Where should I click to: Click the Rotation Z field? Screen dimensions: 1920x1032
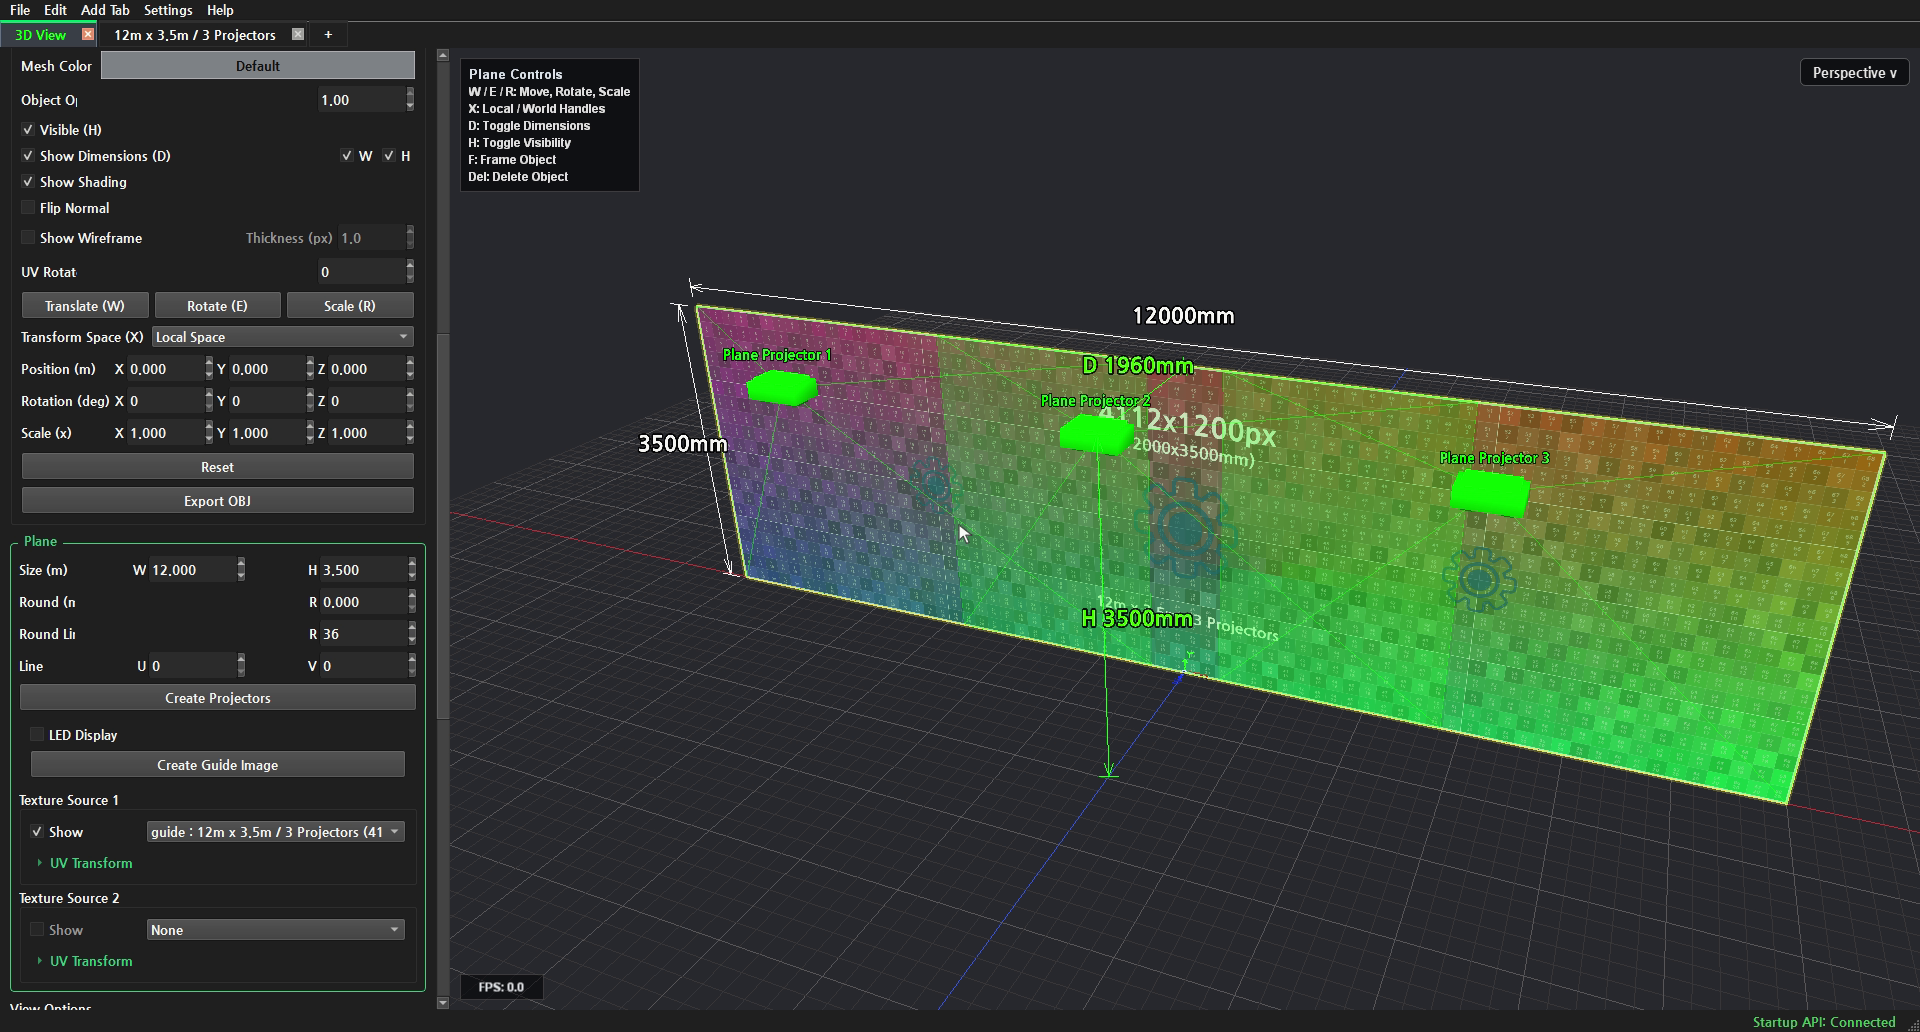pyautogui.click(x=366, y=401)
